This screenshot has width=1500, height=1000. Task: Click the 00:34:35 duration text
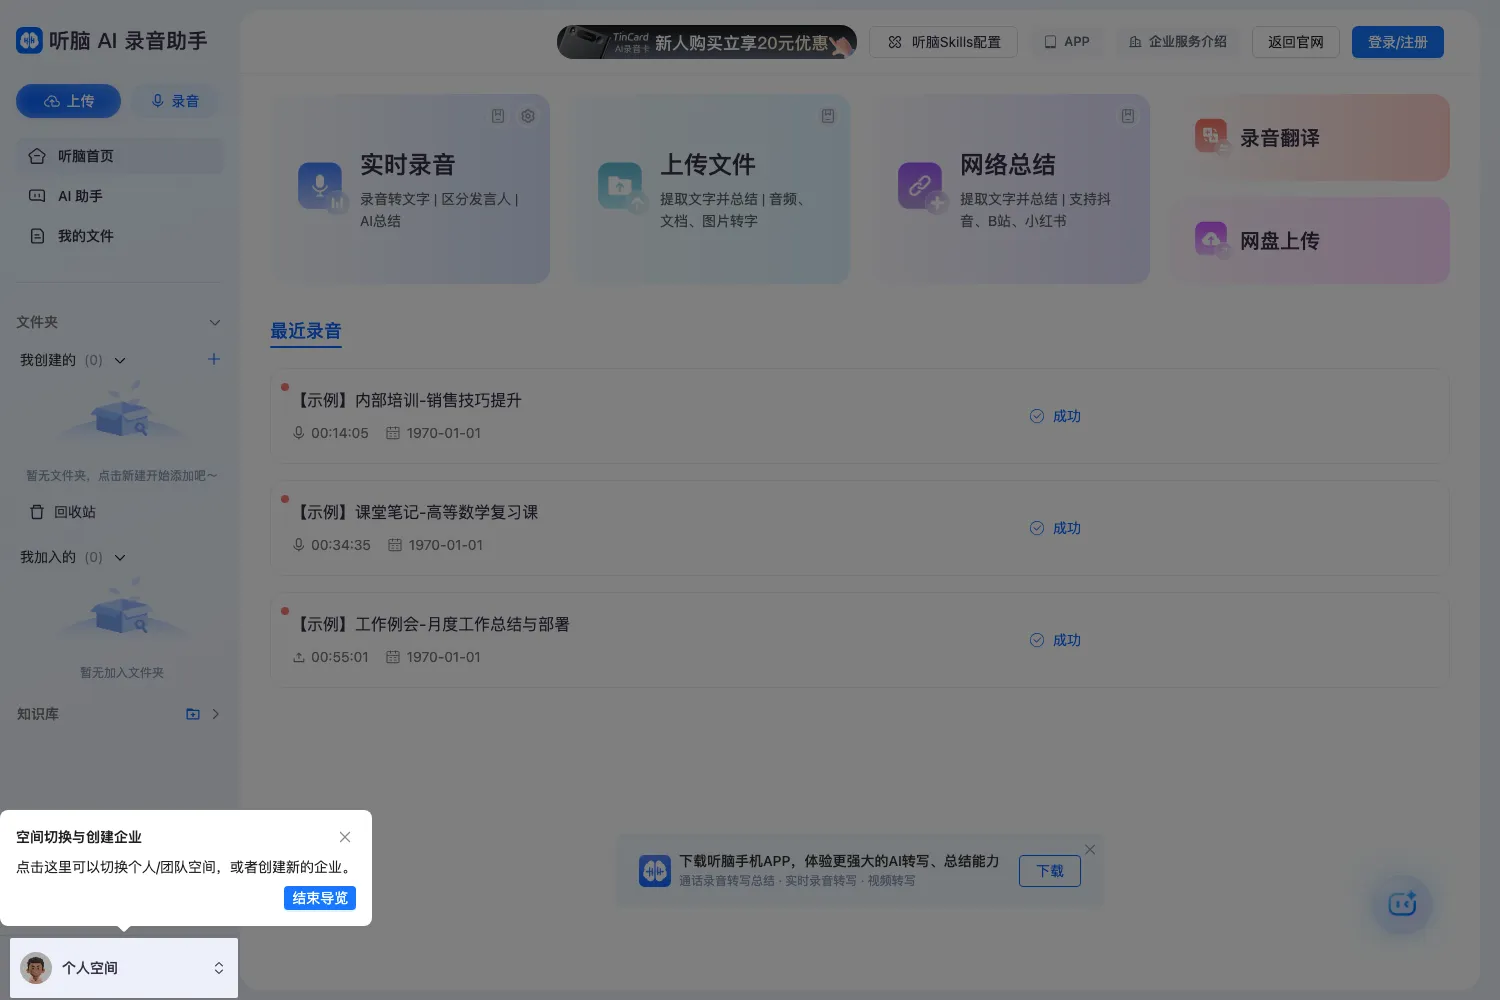pyautogui.click(x=341, y=545)
